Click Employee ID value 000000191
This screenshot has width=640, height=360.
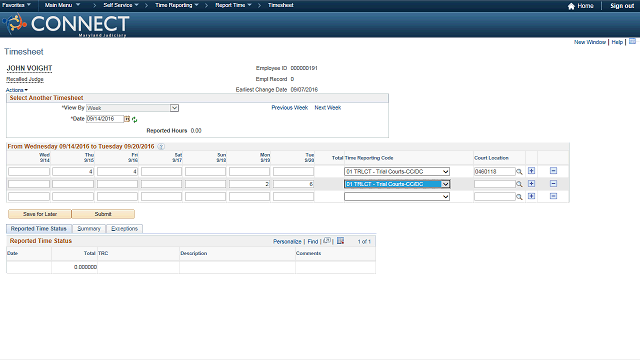tap(304, 68)
